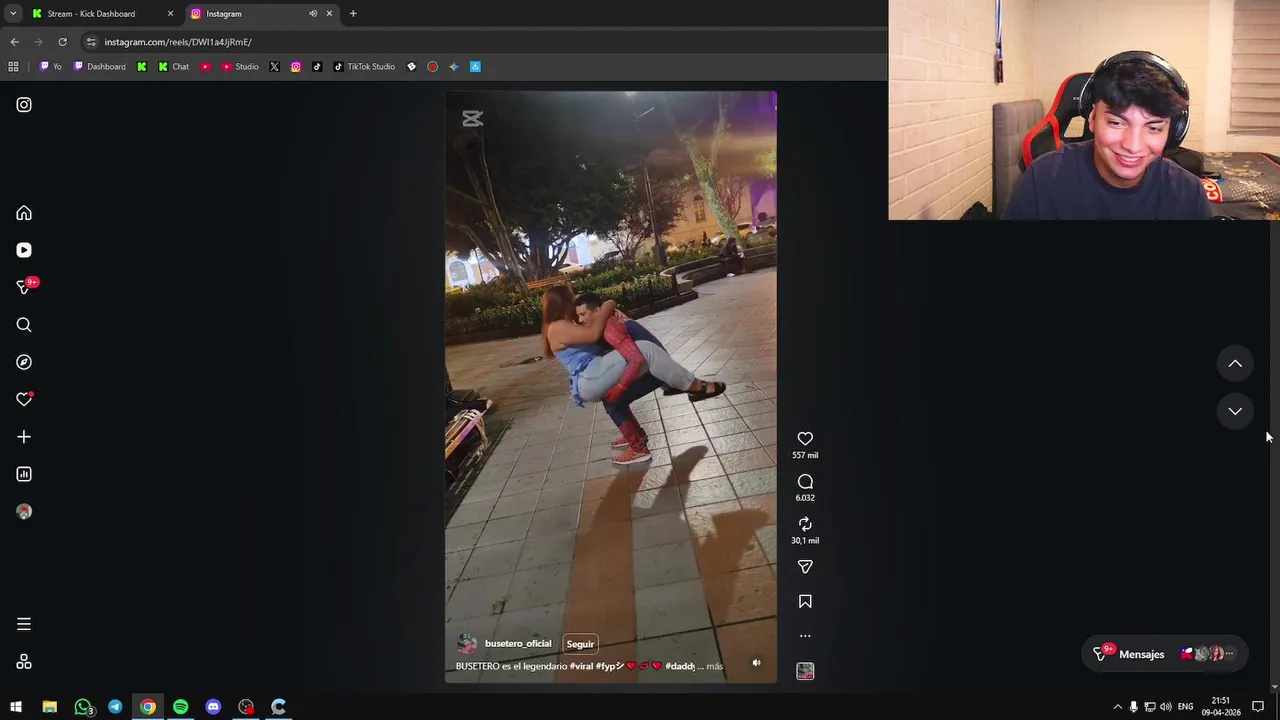Open the Windows Start menu
1280x720 pixels.
tap(16, 707)
